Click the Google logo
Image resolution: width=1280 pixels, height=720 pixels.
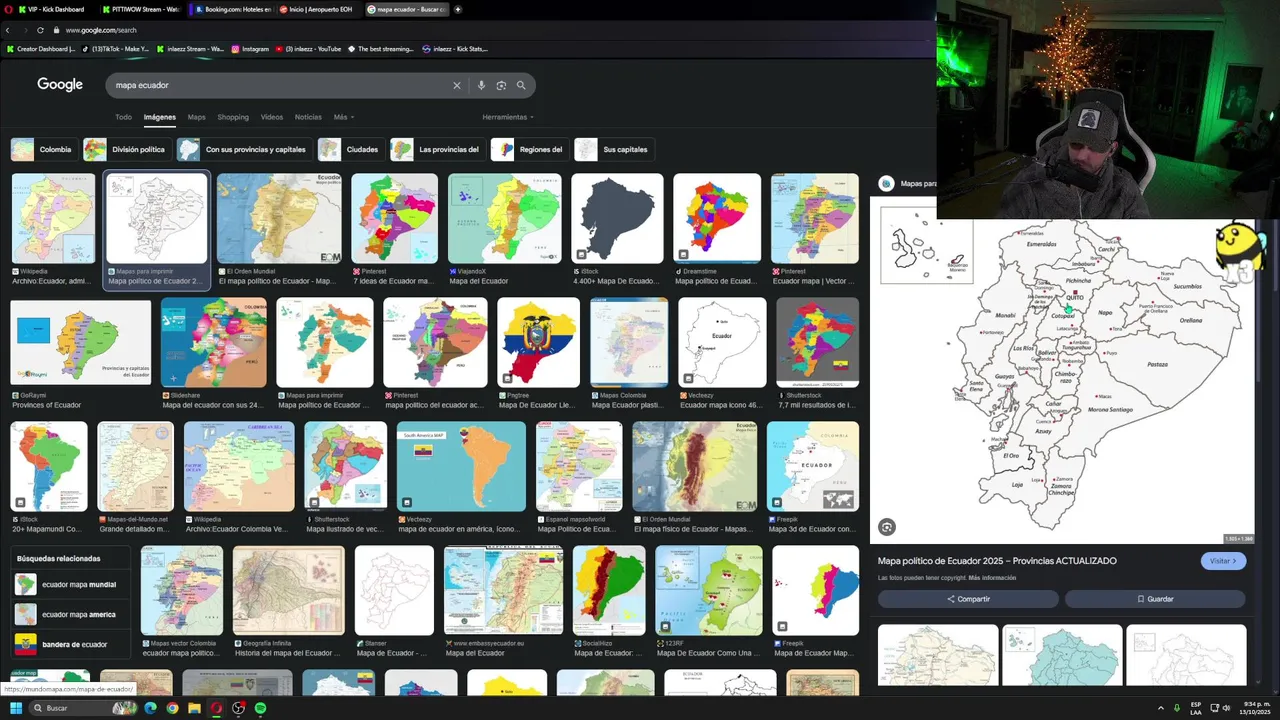[x=60, y=85]
